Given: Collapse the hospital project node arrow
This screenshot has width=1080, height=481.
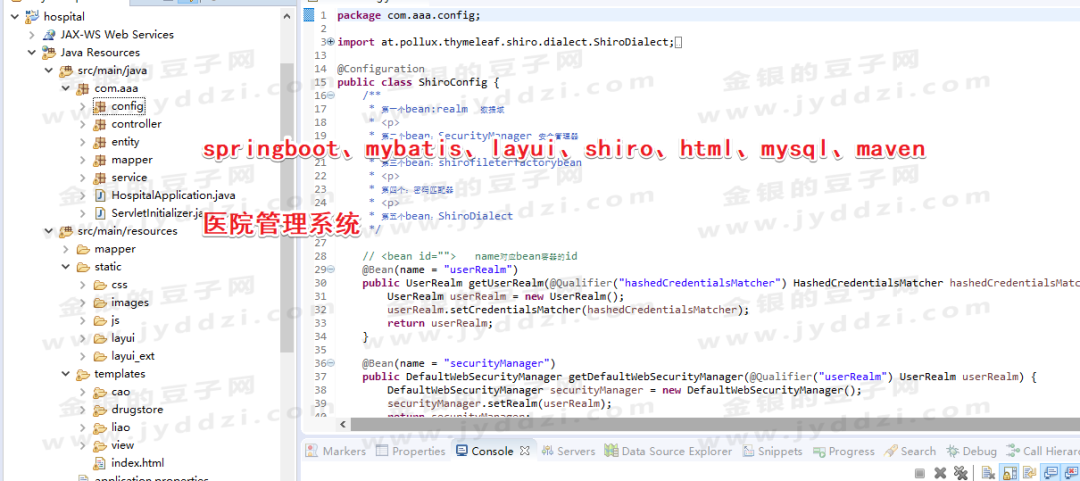Looking at the screenshot, I should (x=14, y=17).
